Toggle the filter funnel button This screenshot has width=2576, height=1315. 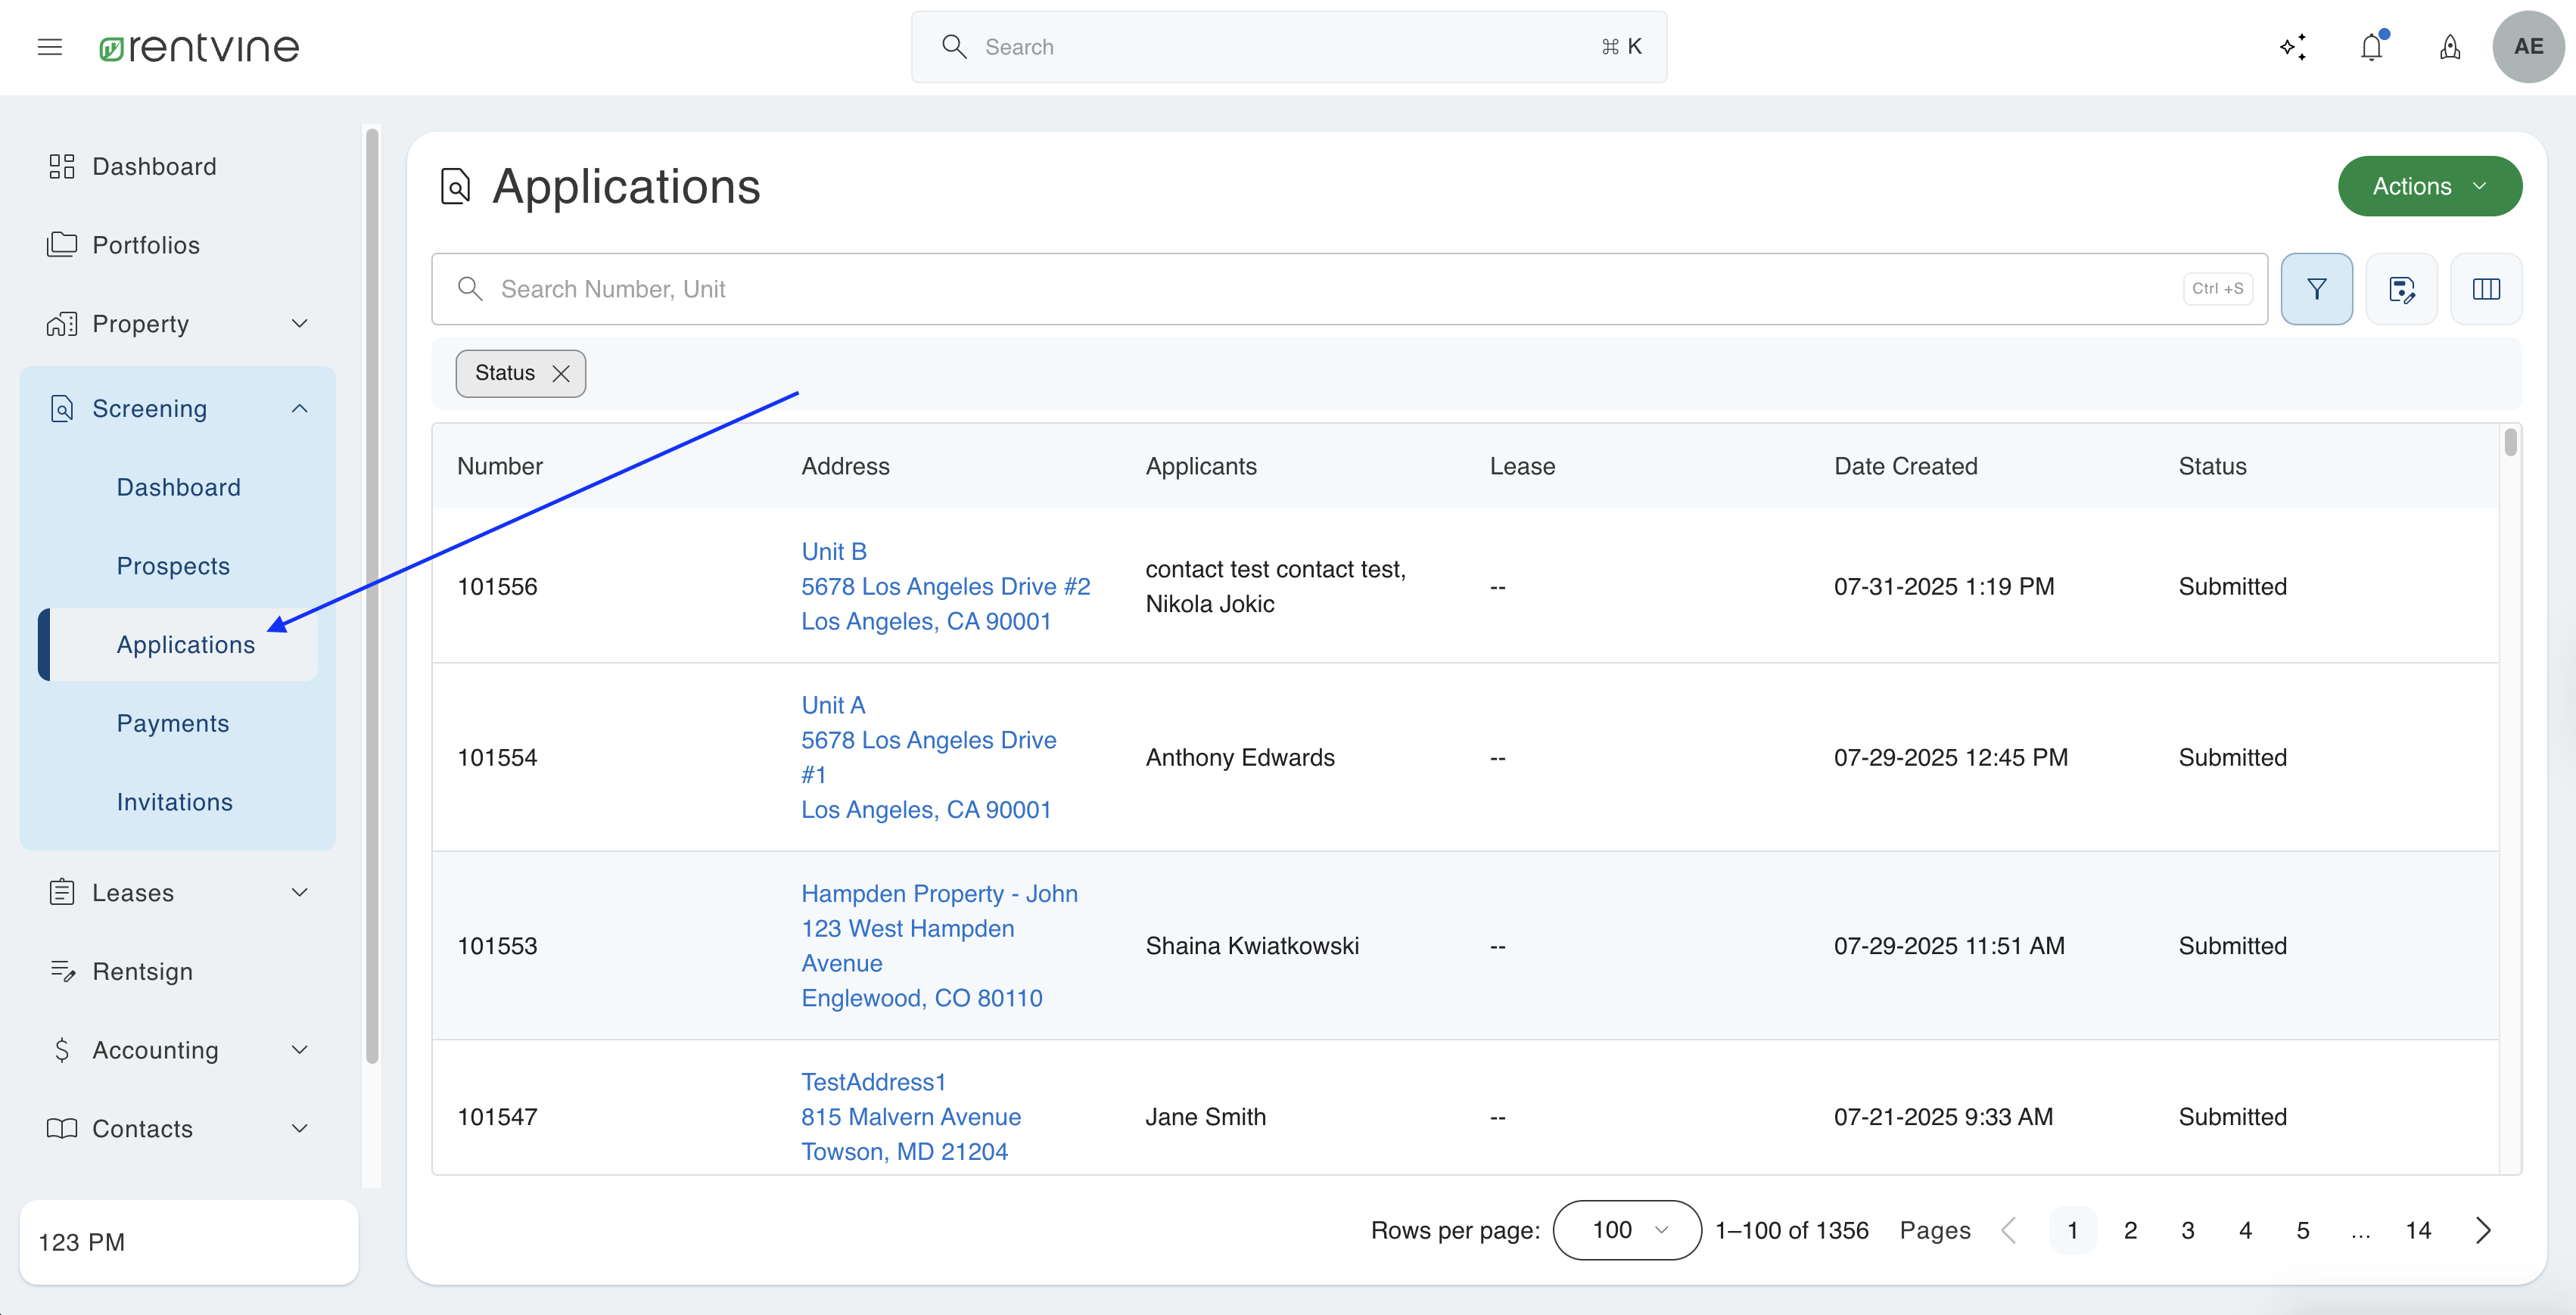click(2317, 289)
